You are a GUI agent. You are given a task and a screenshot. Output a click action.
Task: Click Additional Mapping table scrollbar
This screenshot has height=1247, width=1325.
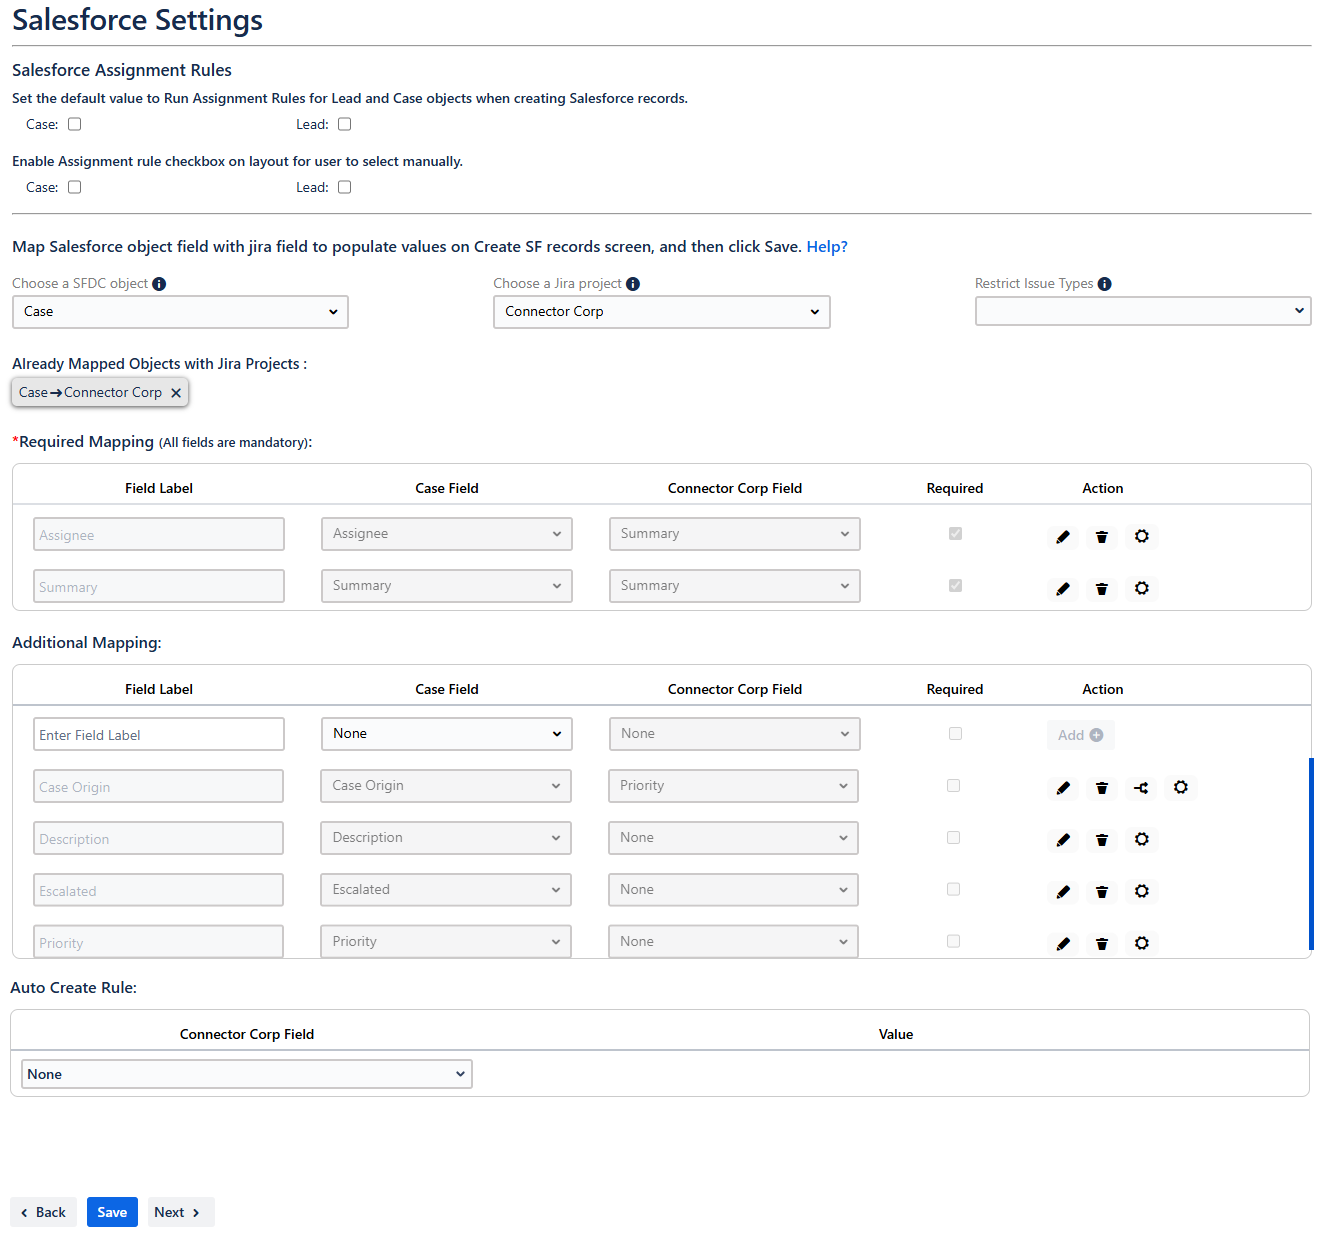(x=1311, y=853)
